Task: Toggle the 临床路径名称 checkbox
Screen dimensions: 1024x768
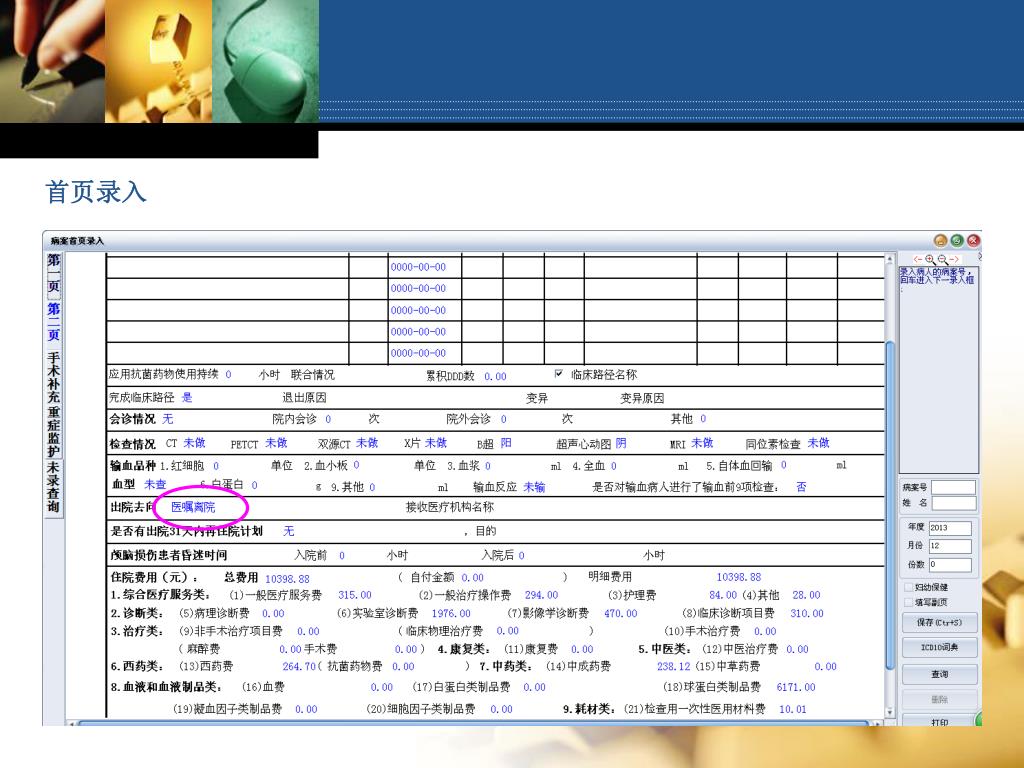Action: coord(559,375)
